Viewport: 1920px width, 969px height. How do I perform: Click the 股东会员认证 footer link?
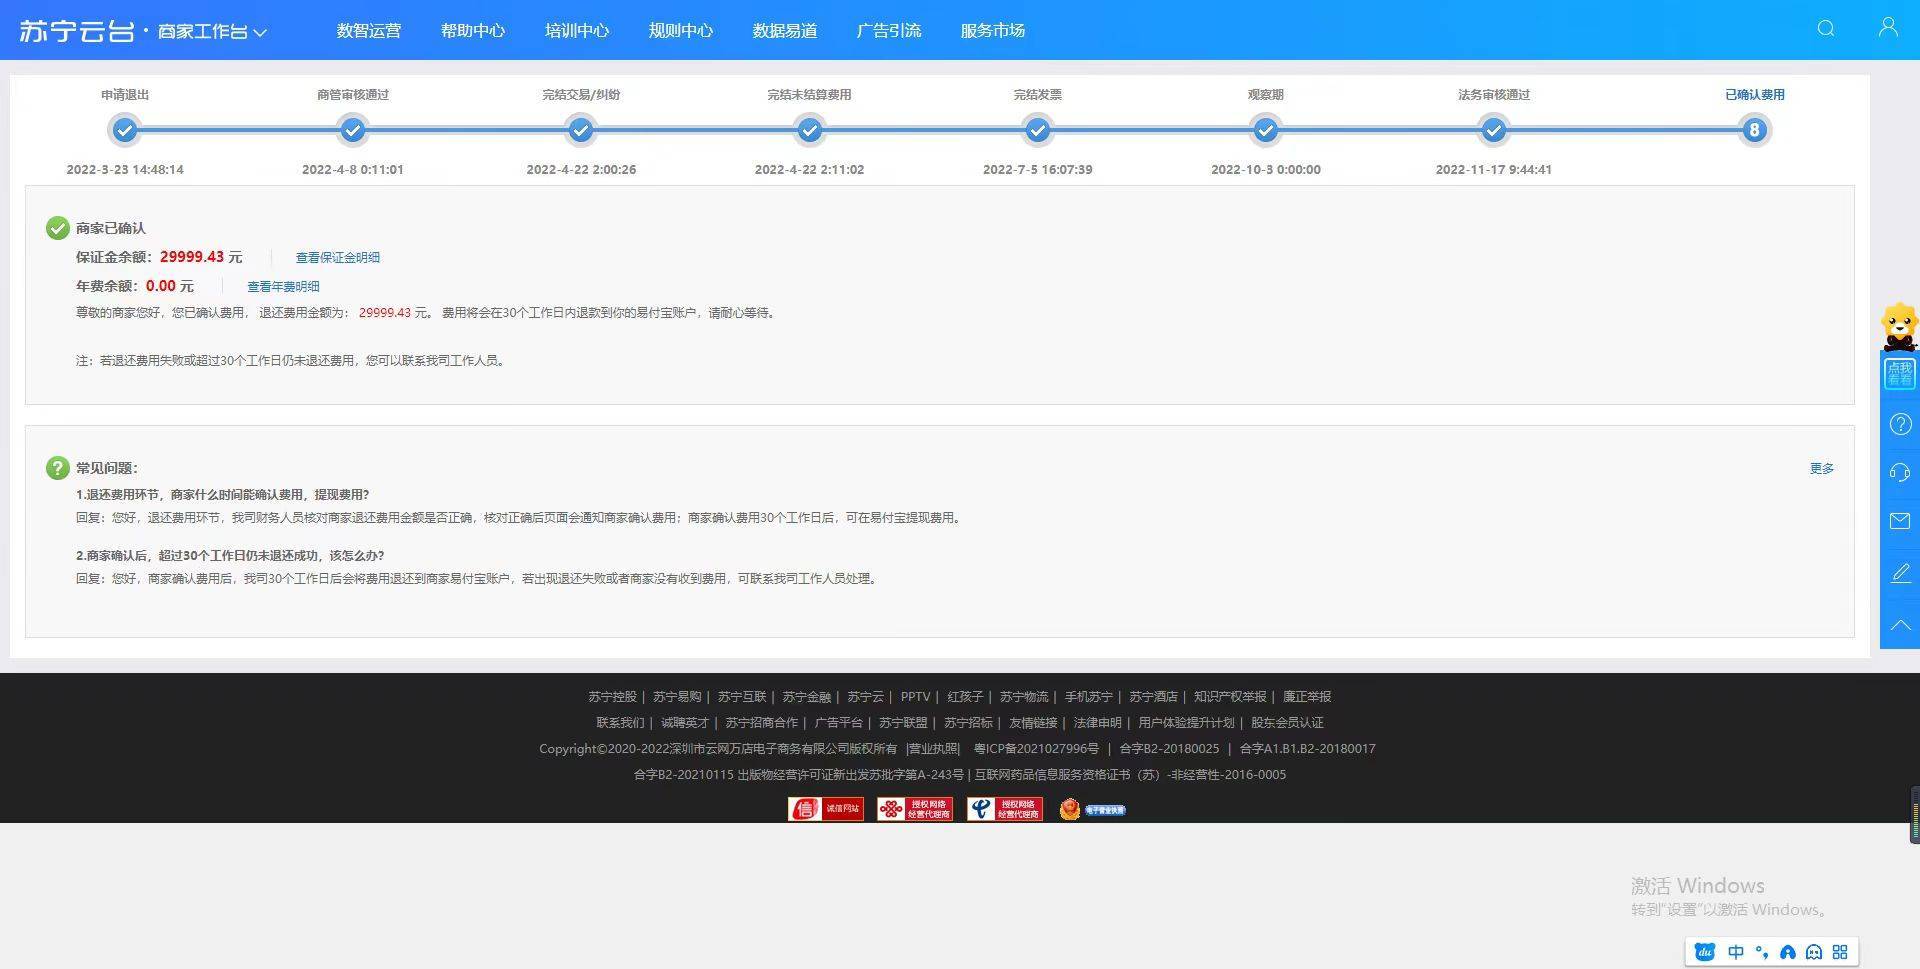click(1287, 722)
